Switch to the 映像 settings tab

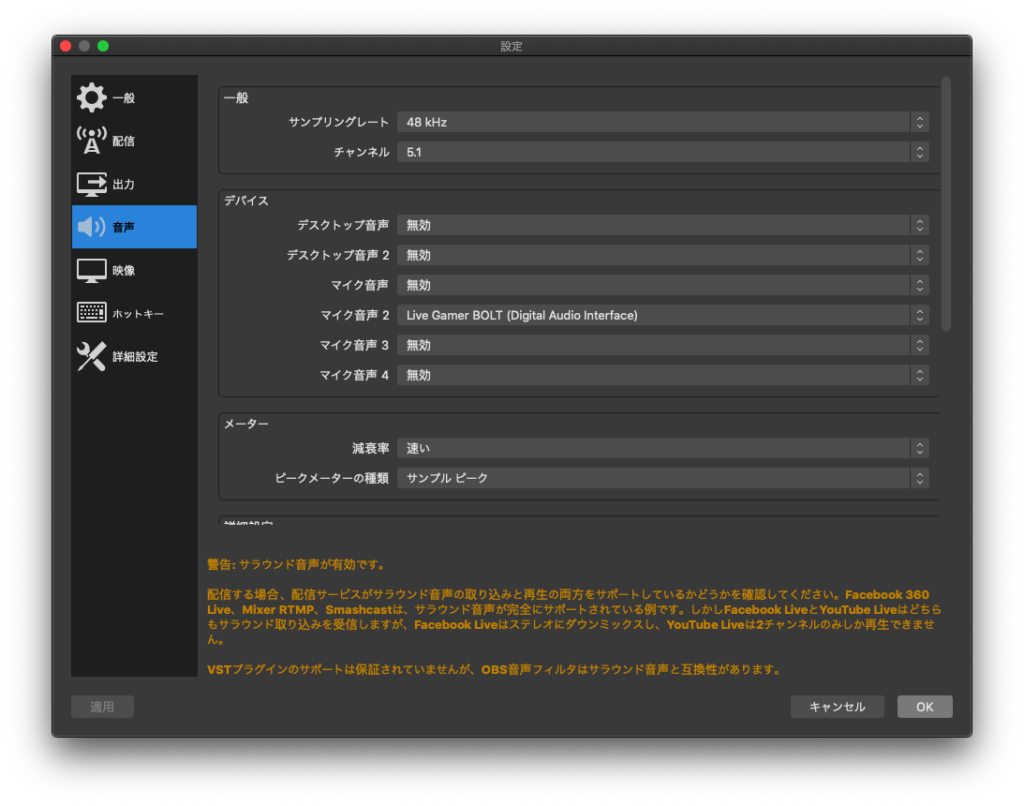pyautogui.click(x=134, y=270)
